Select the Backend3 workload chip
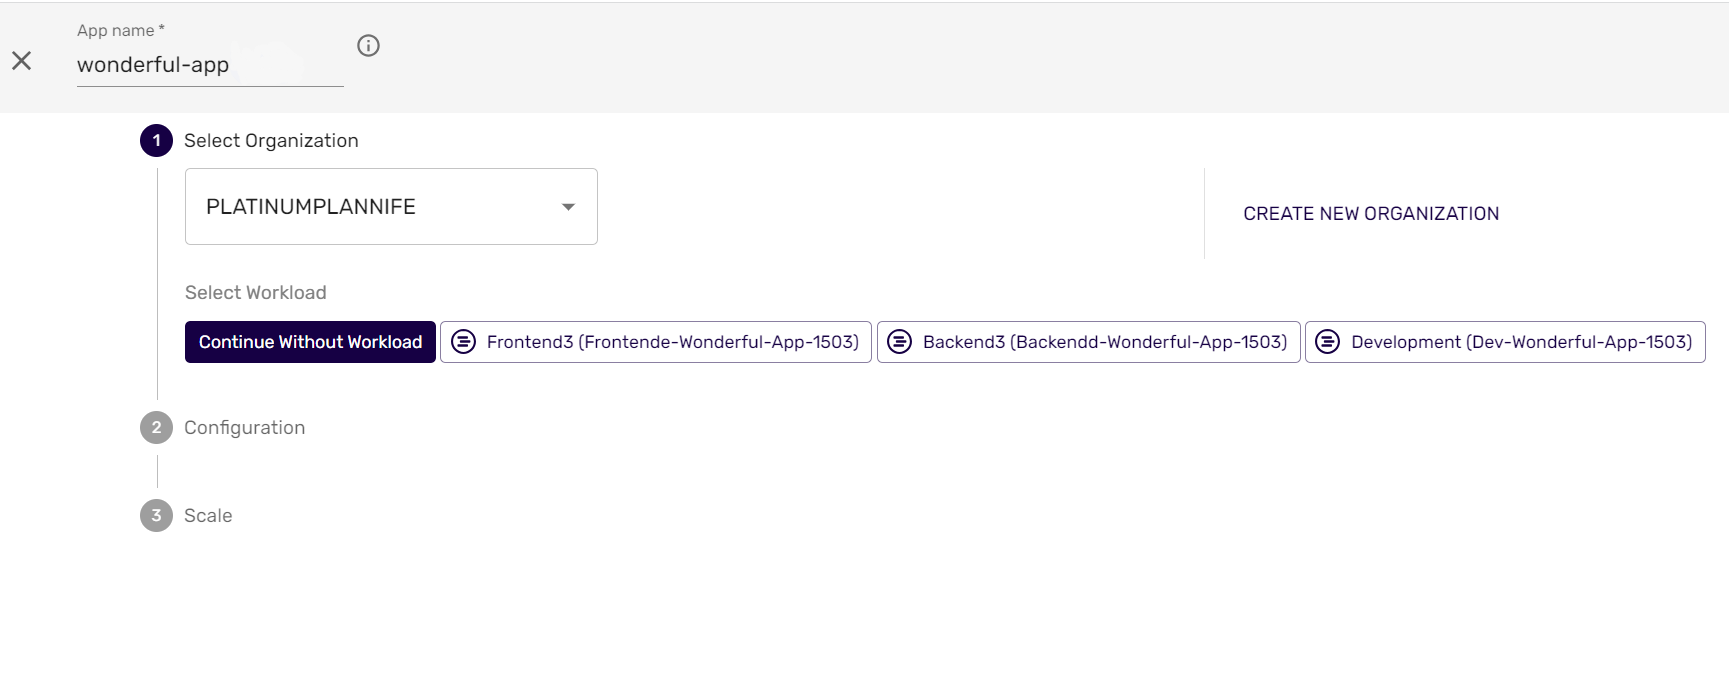The width and height of the screenshot is (1729, 675). coord(1104,342)
